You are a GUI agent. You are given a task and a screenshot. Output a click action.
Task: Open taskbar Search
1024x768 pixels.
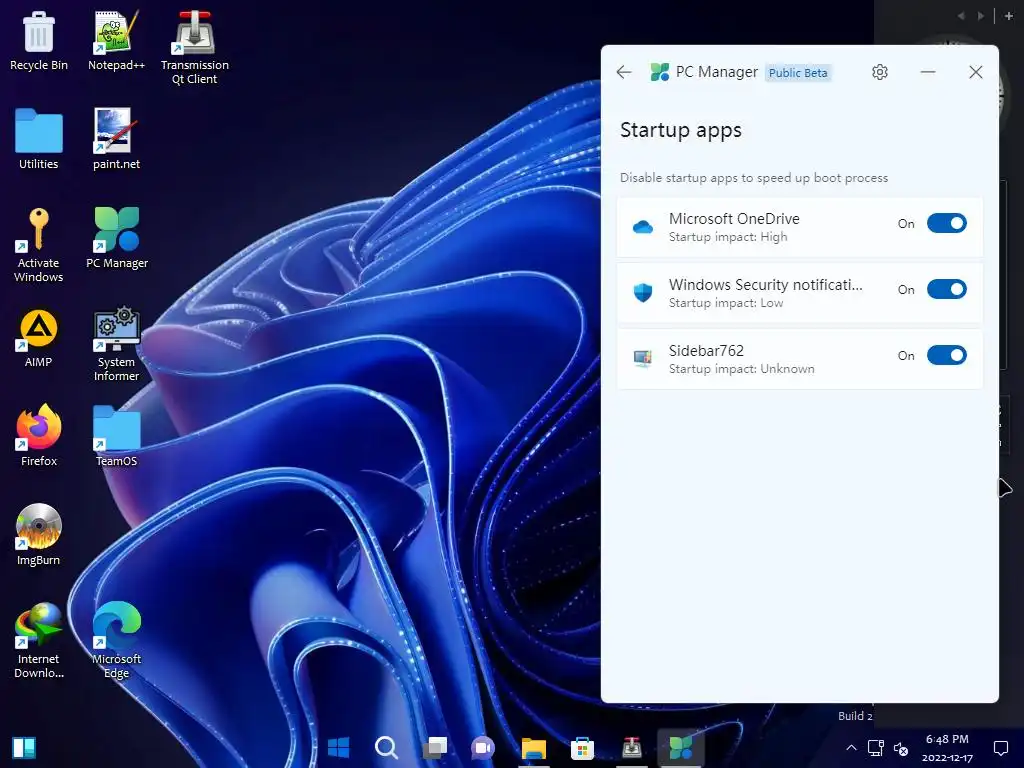pos(387,748)
